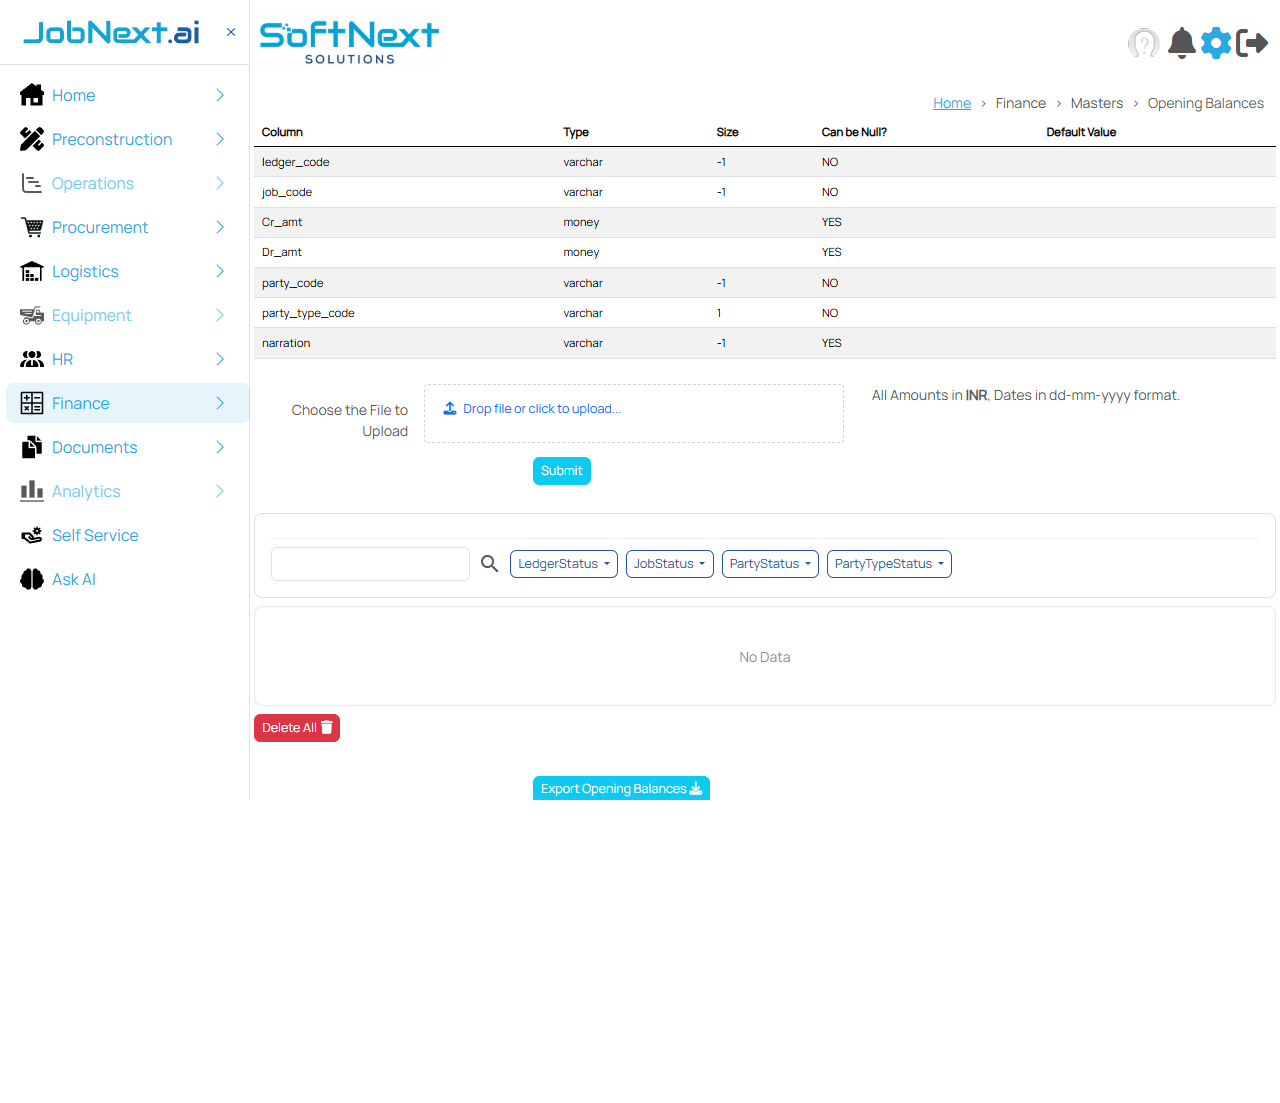Screen dimensions: 1280x1103
Task: Click the logout arrow icon
Action: (x=1252, y=43)
